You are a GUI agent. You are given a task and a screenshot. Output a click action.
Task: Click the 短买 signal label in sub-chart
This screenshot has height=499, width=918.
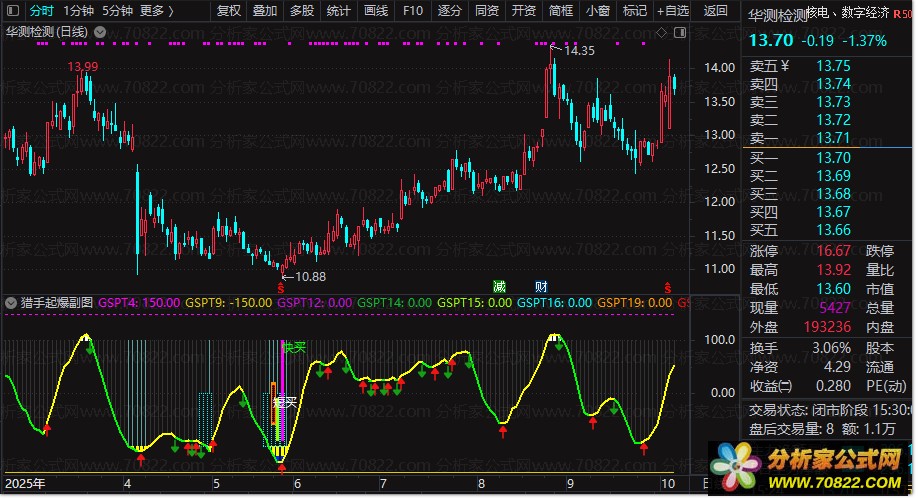pyautogui.click(x=285, y=402)
